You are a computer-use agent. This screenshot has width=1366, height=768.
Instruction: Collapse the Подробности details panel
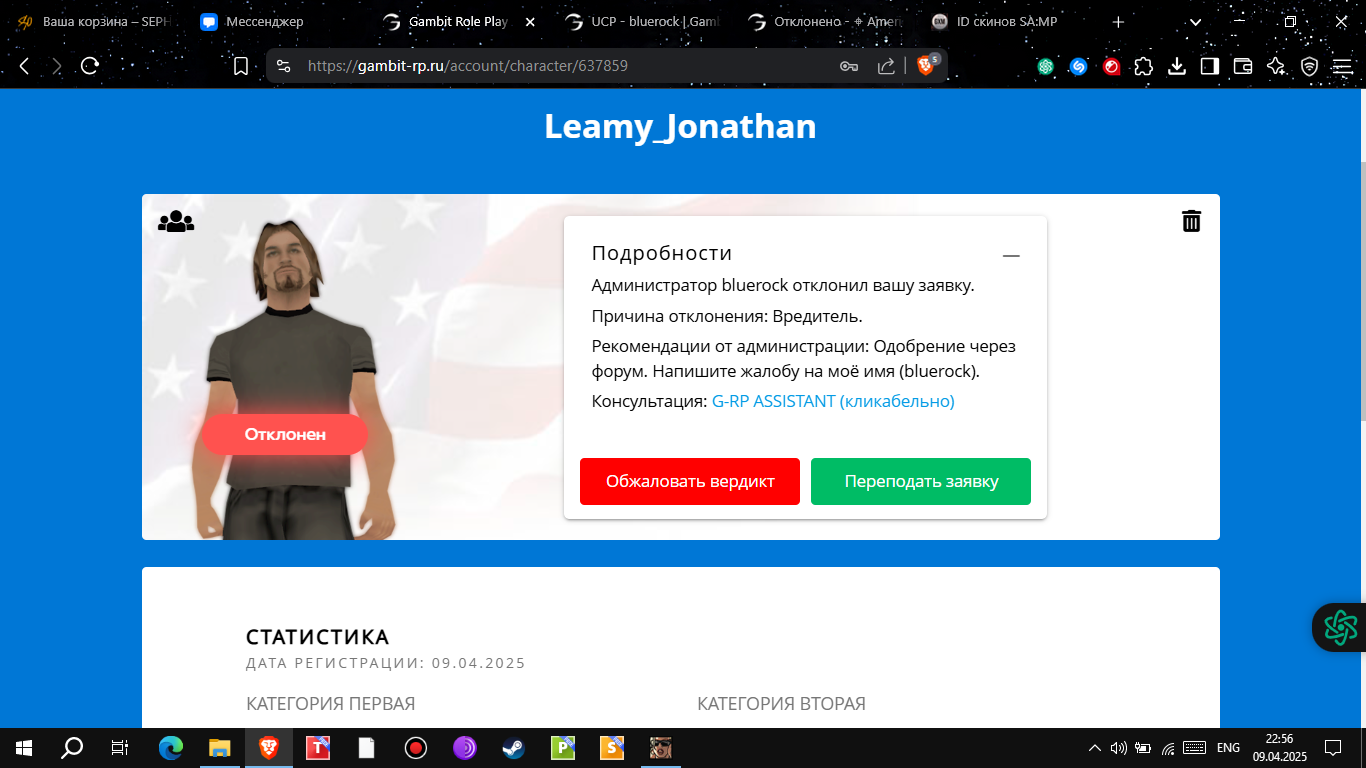(1011, 256)
